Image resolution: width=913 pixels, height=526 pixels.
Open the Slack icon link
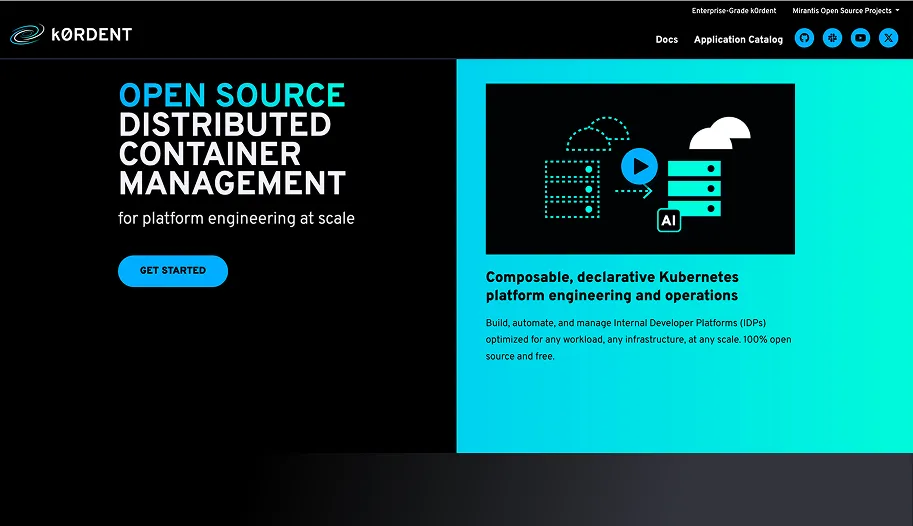832,38
